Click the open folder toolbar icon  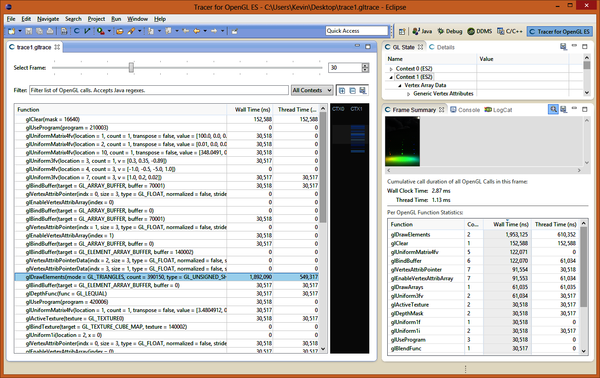coord(120,31)
